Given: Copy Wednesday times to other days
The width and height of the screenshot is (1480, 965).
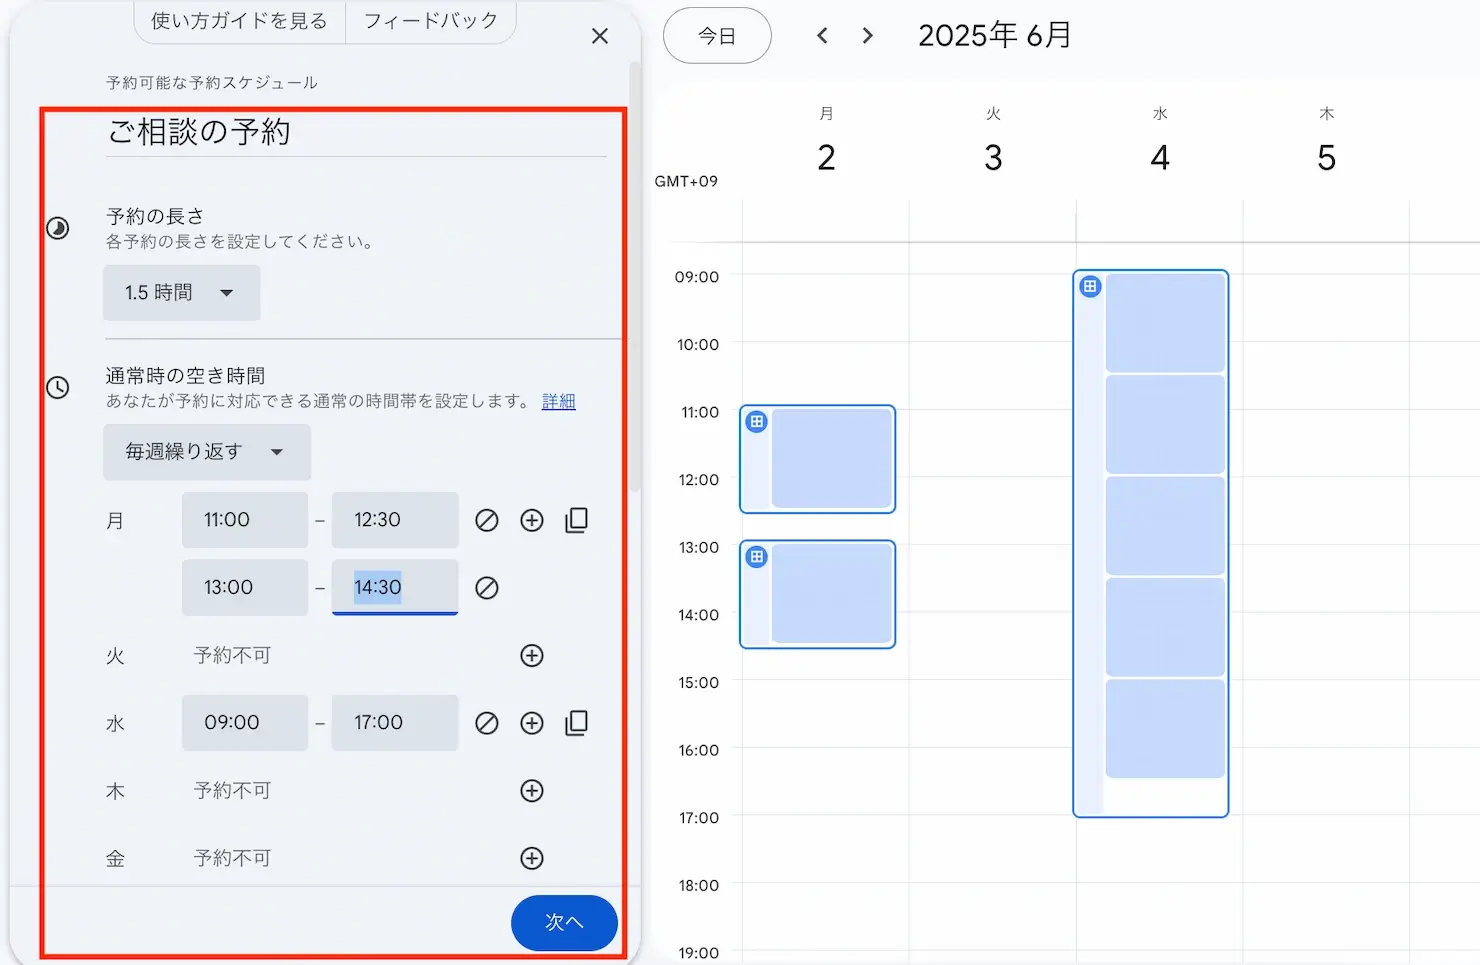Looking at the screenshot, I should (x=577, y=723).
